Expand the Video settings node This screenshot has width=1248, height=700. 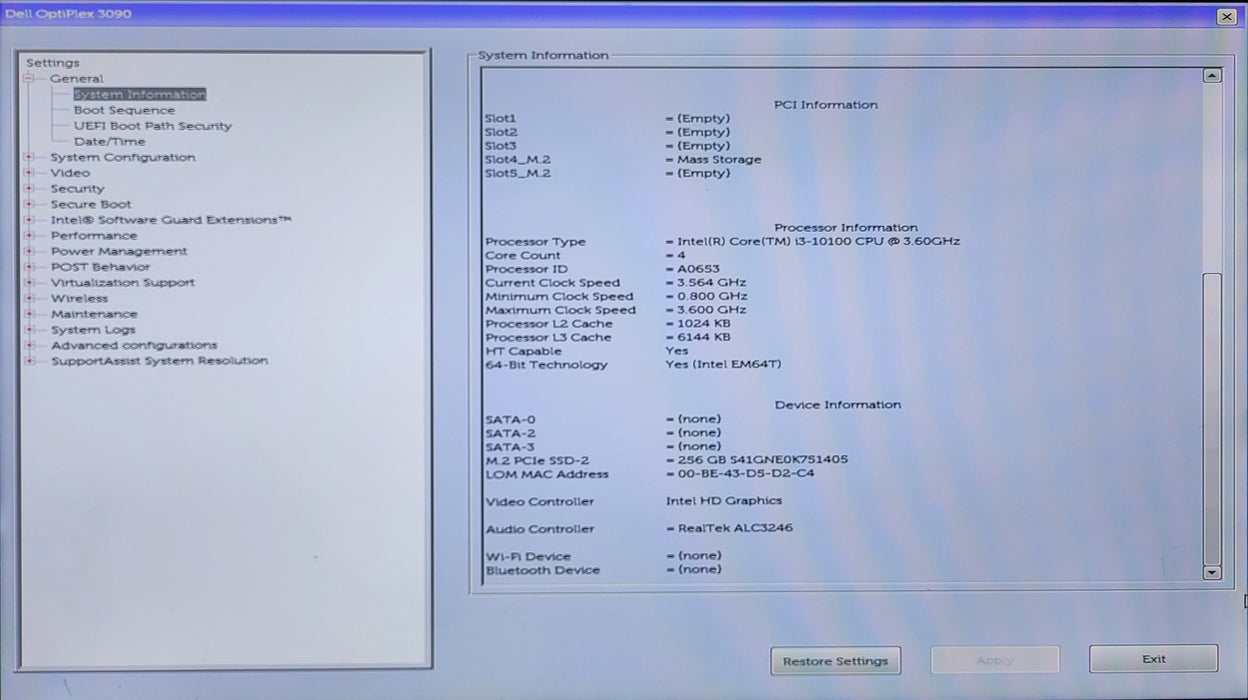pyautogui.click(x=29, y=173)
